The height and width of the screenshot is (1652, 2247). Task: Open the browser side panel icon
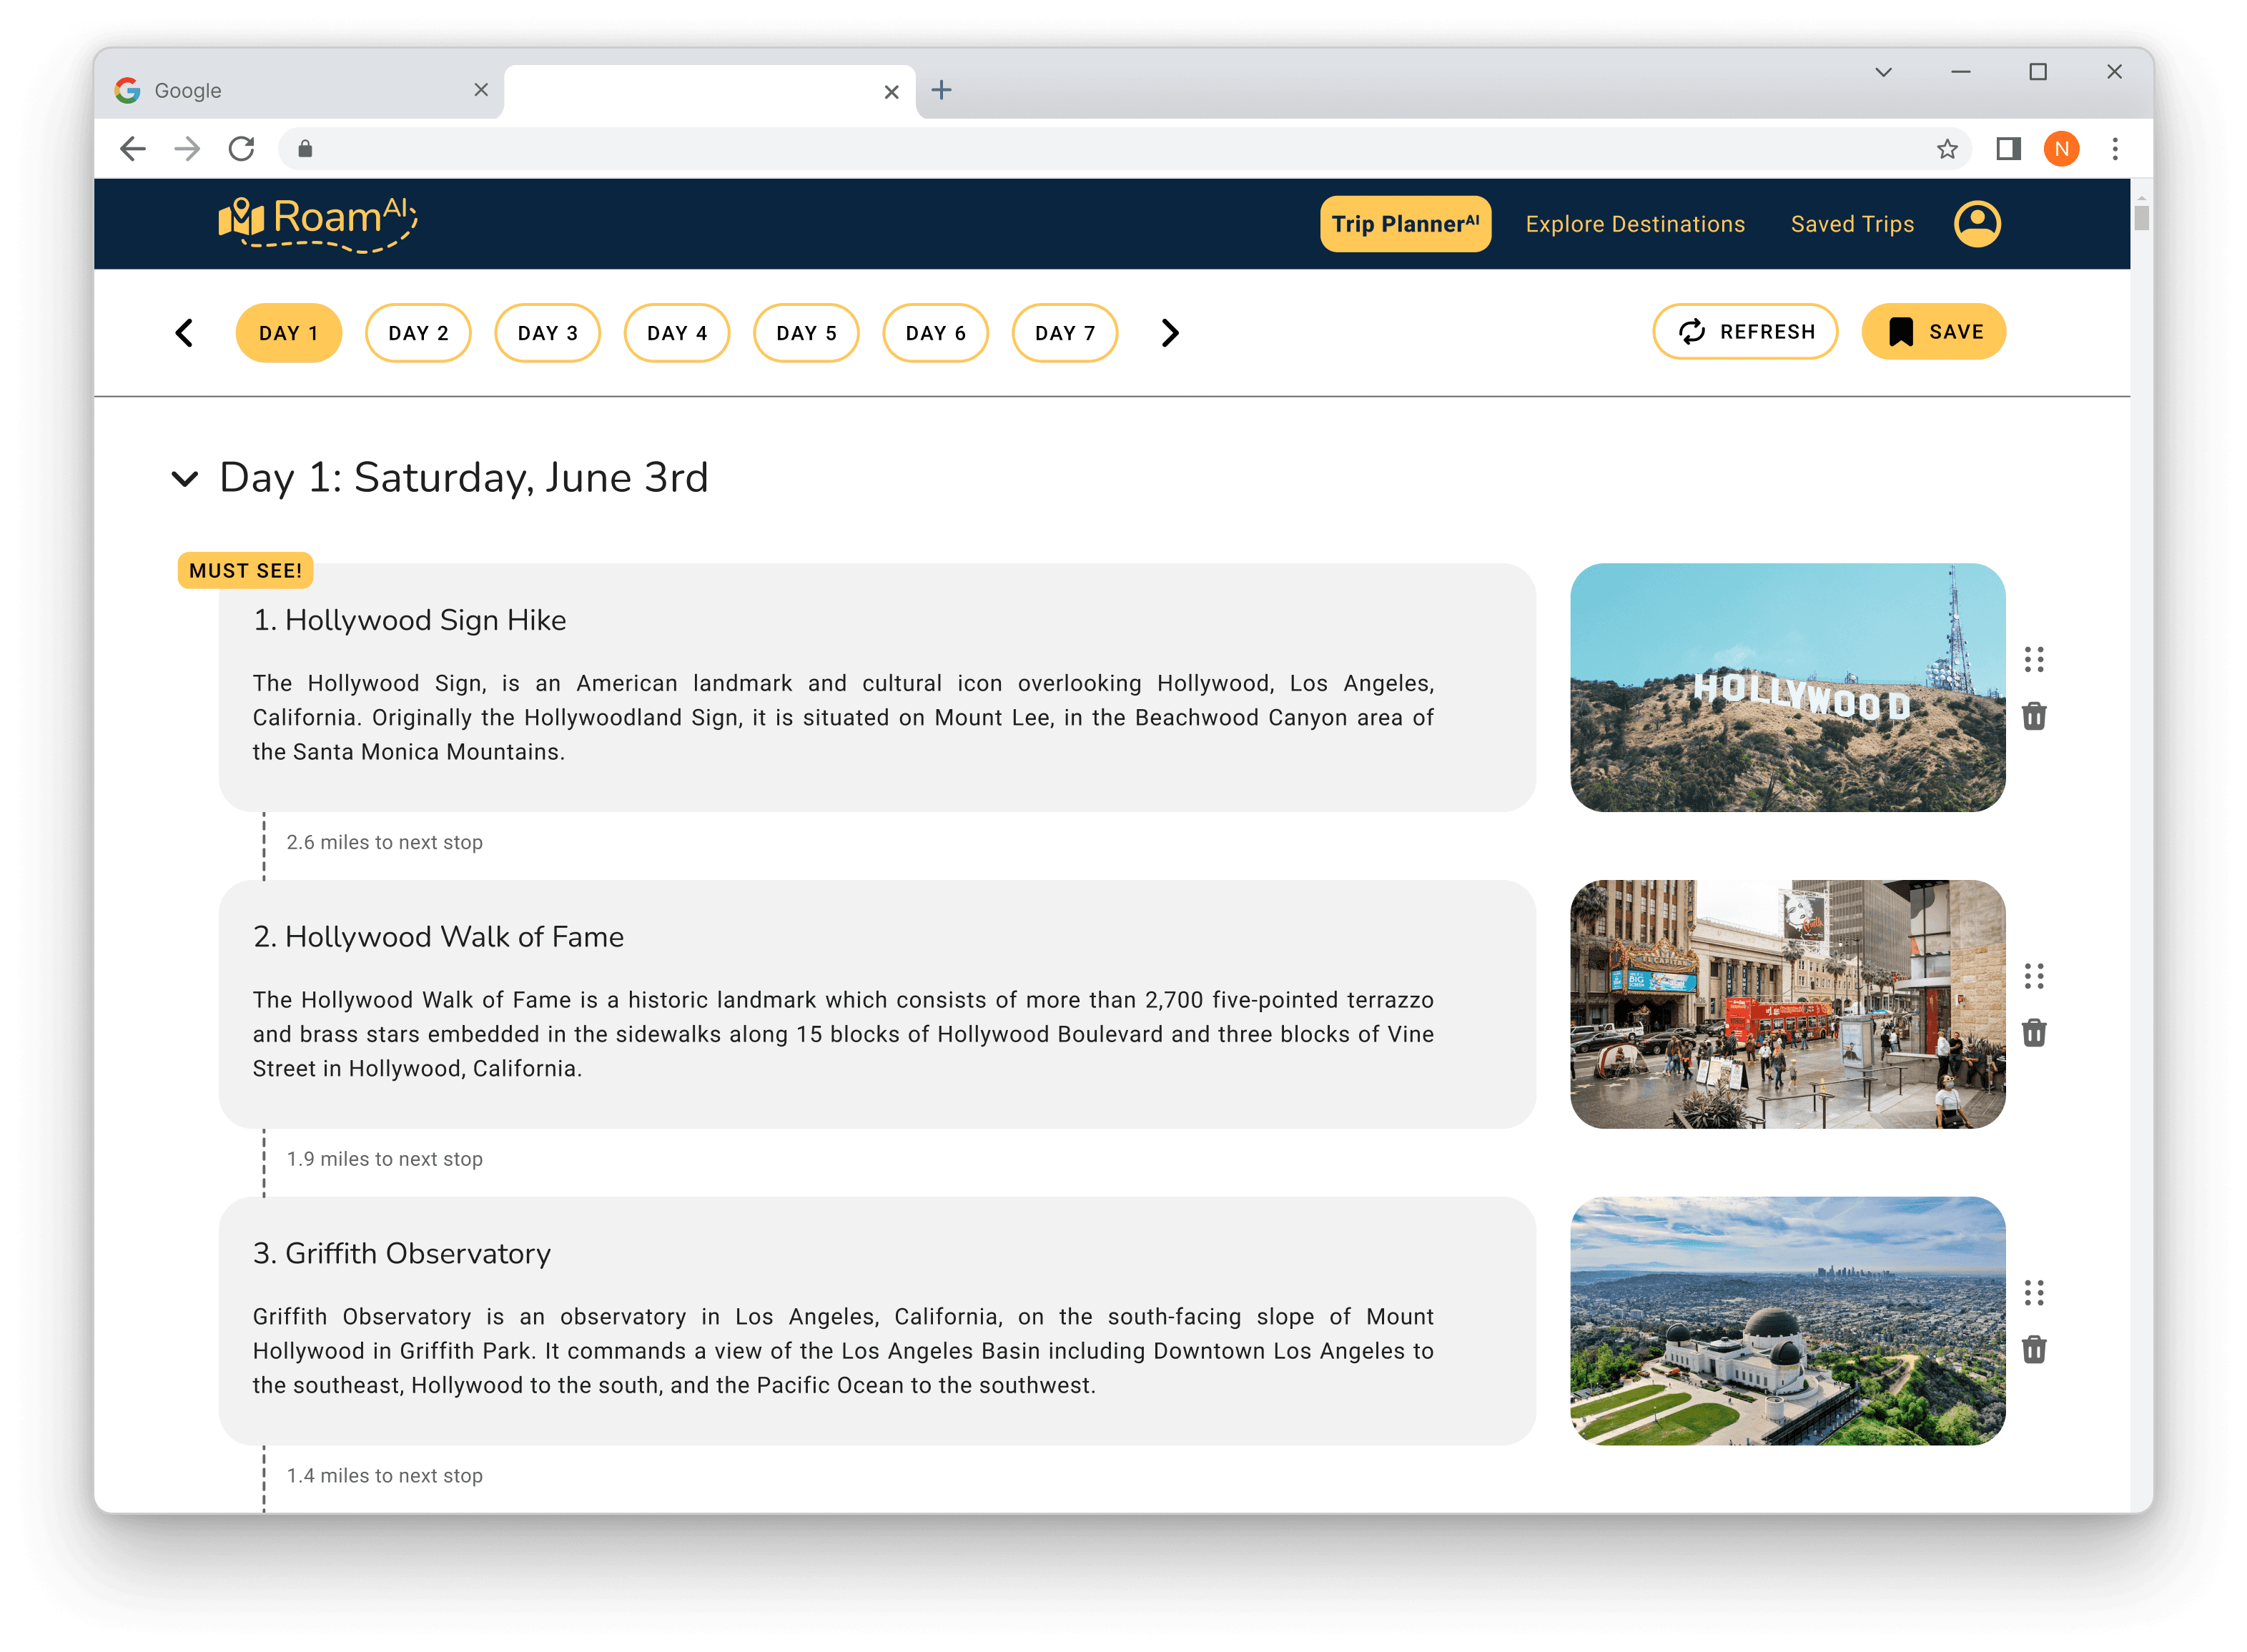pos(2008,149)
